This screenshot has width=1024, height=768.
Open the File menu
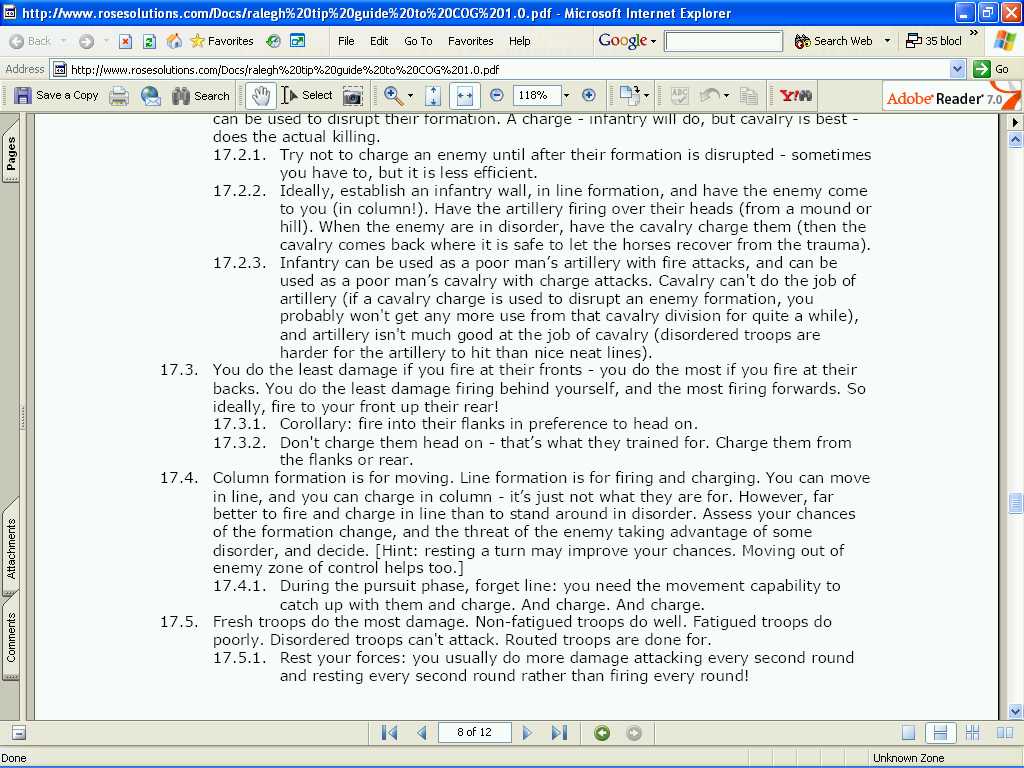346,41
